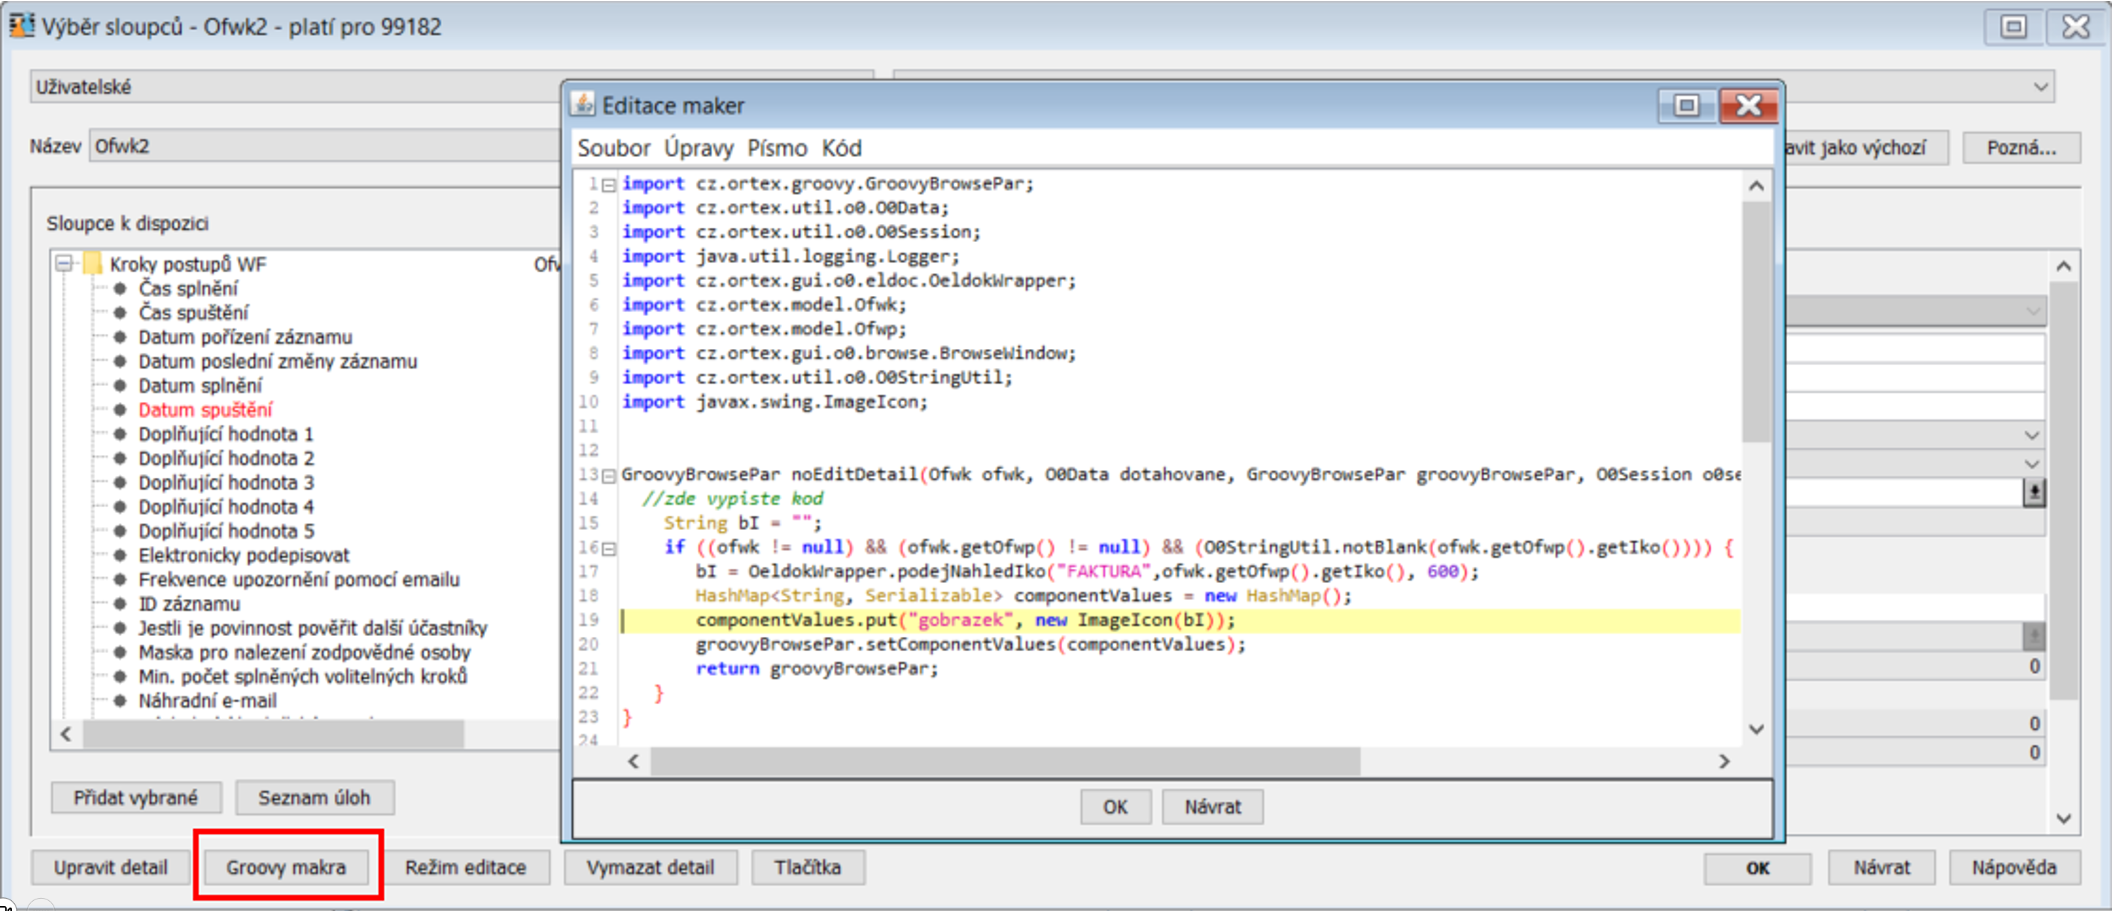Open the Kód menu

tap(841, 148)
